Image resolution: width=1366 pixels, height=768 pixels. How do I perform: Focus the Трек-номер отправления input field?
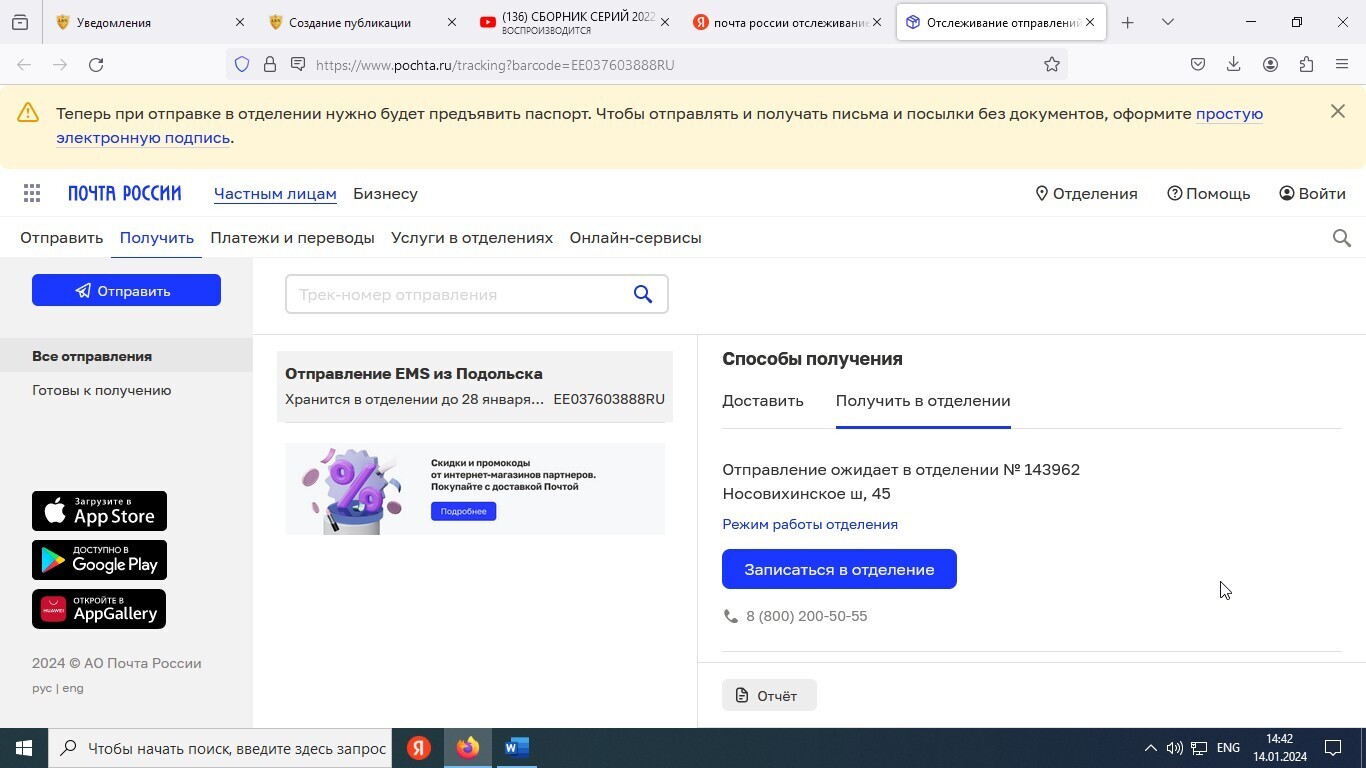[455, 294]
